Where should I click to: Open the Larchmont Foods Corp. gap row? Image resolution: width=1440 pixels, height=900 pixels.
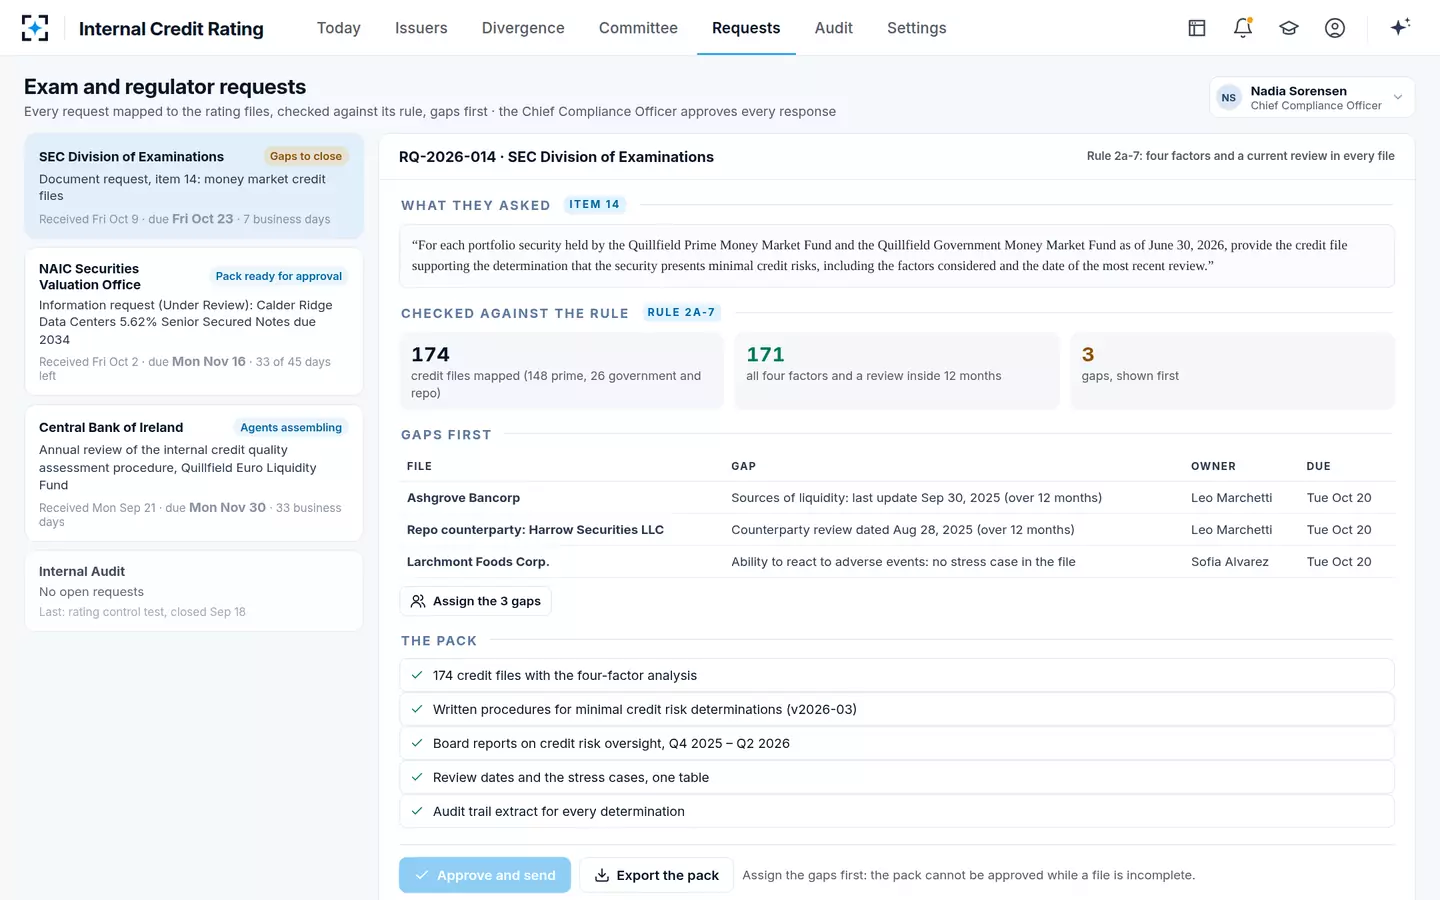[897, 562]
